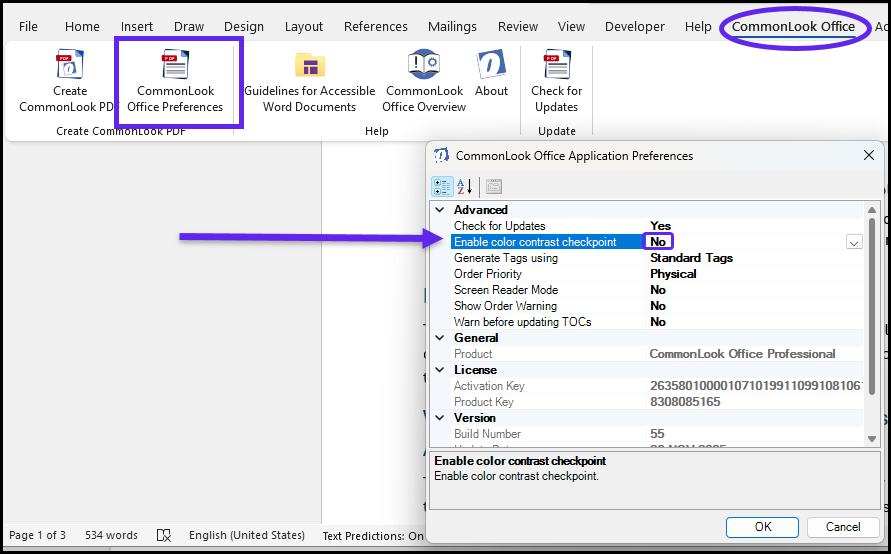Open the Developer tab
The height and width of the screenshot is (554, 891).
click(635, 27)
